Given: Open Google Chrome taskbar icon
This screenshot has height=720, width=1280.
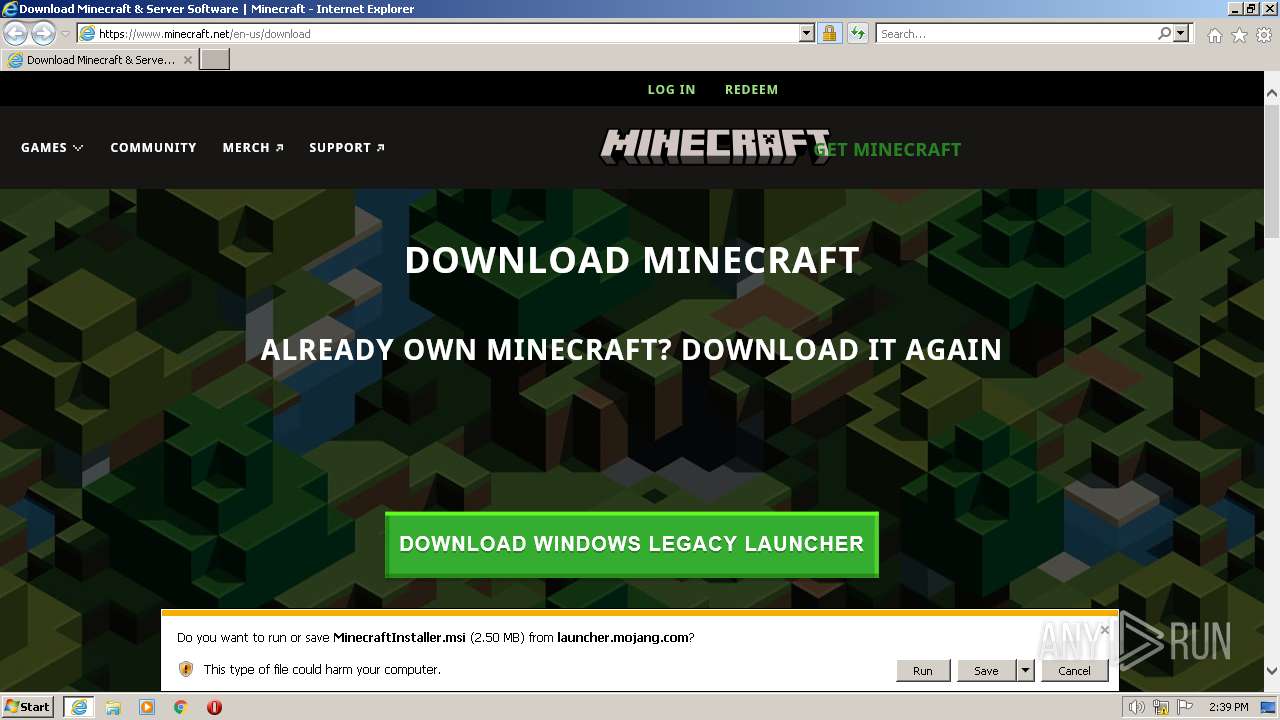Looking at the screenshot, I should click(181, 707).
